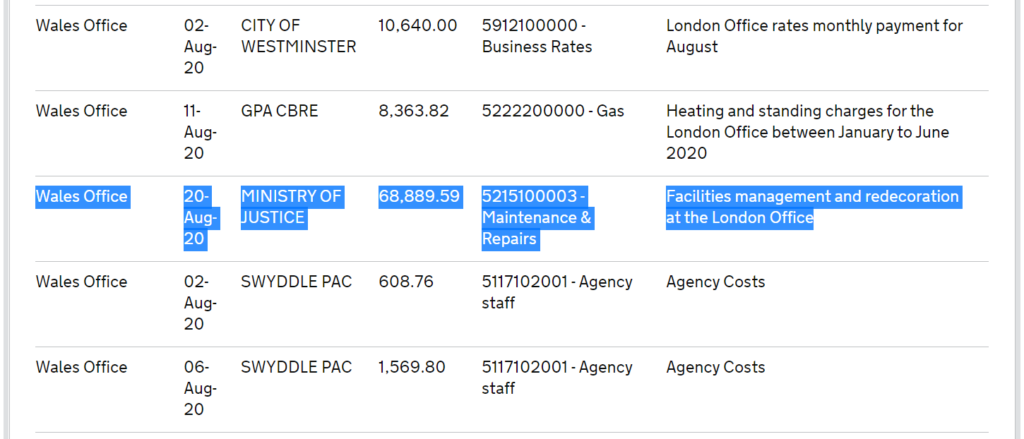Viewport: 1024px width, 439px height.
Task: Click the 11-Aug-20 date cell
Action: 194,132
